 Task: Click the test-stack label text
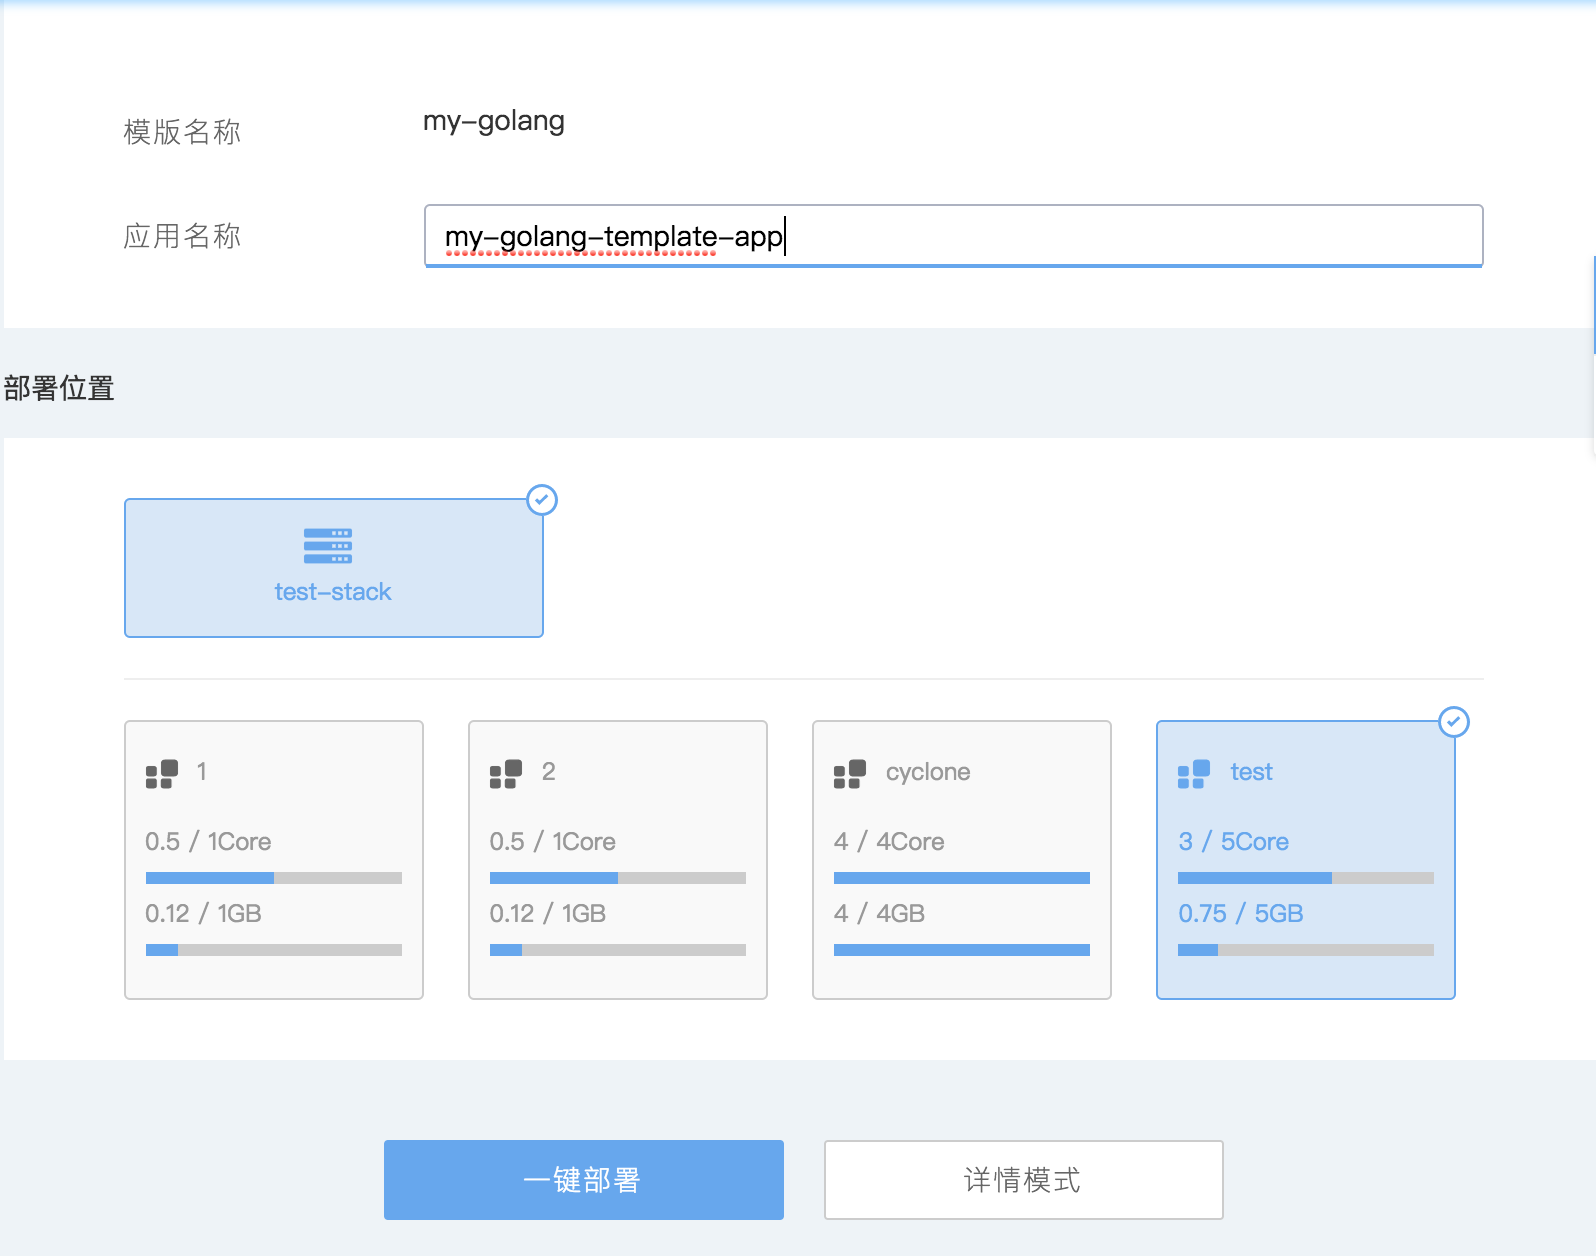point(333,592)
